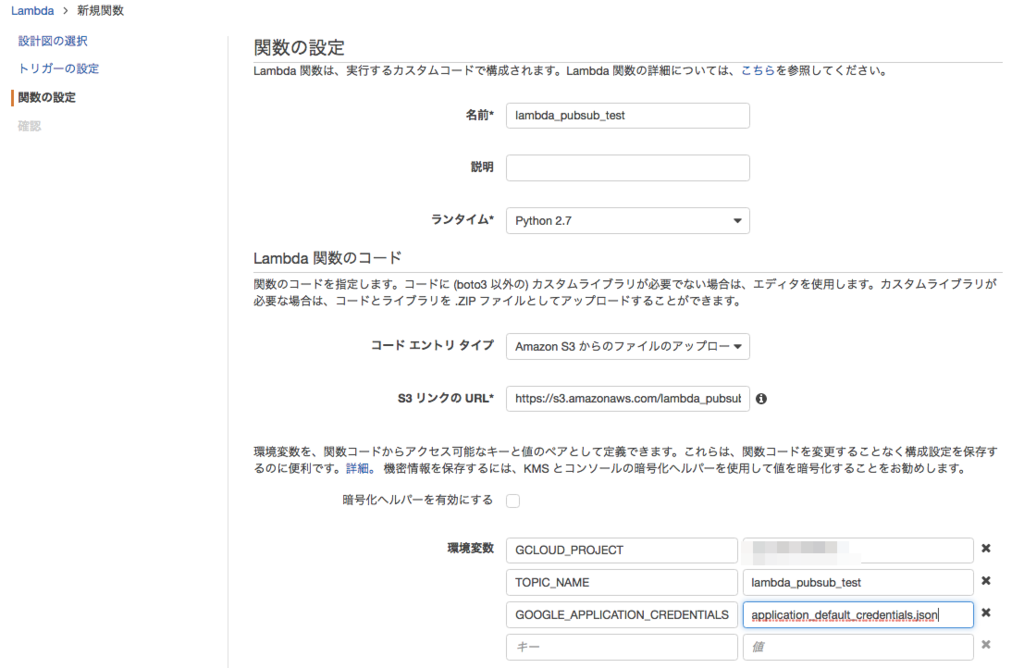The image size is (1024, 668).
Task: Remove the GCLOUD_PROJECT variable row
Action: tap(986, 549)
